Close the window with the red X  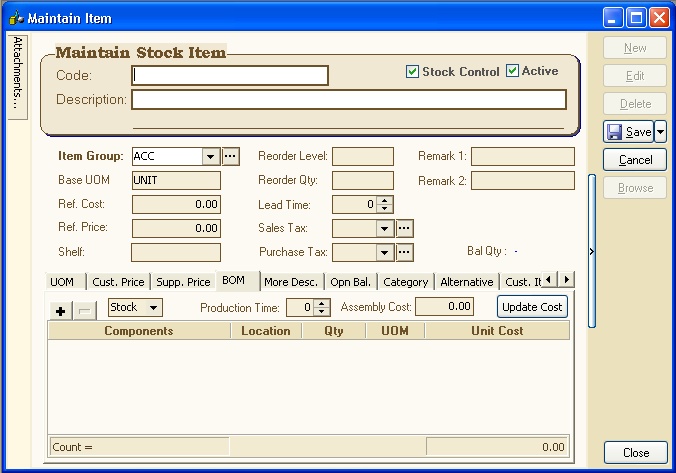[660, 18]
